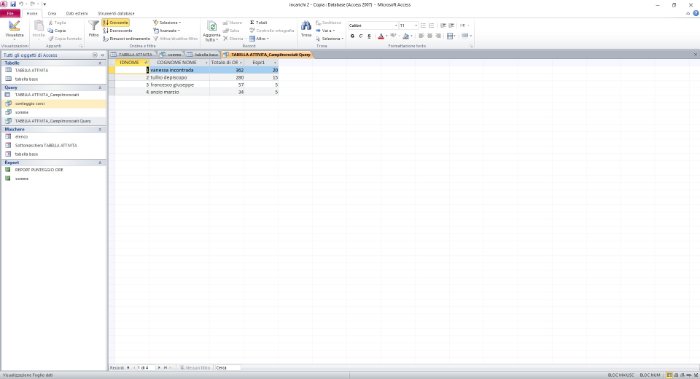Viewport: 700px width, 379px height.
Task: Open the Selezione filter dropdown
Action: click(x=167, y=22)
